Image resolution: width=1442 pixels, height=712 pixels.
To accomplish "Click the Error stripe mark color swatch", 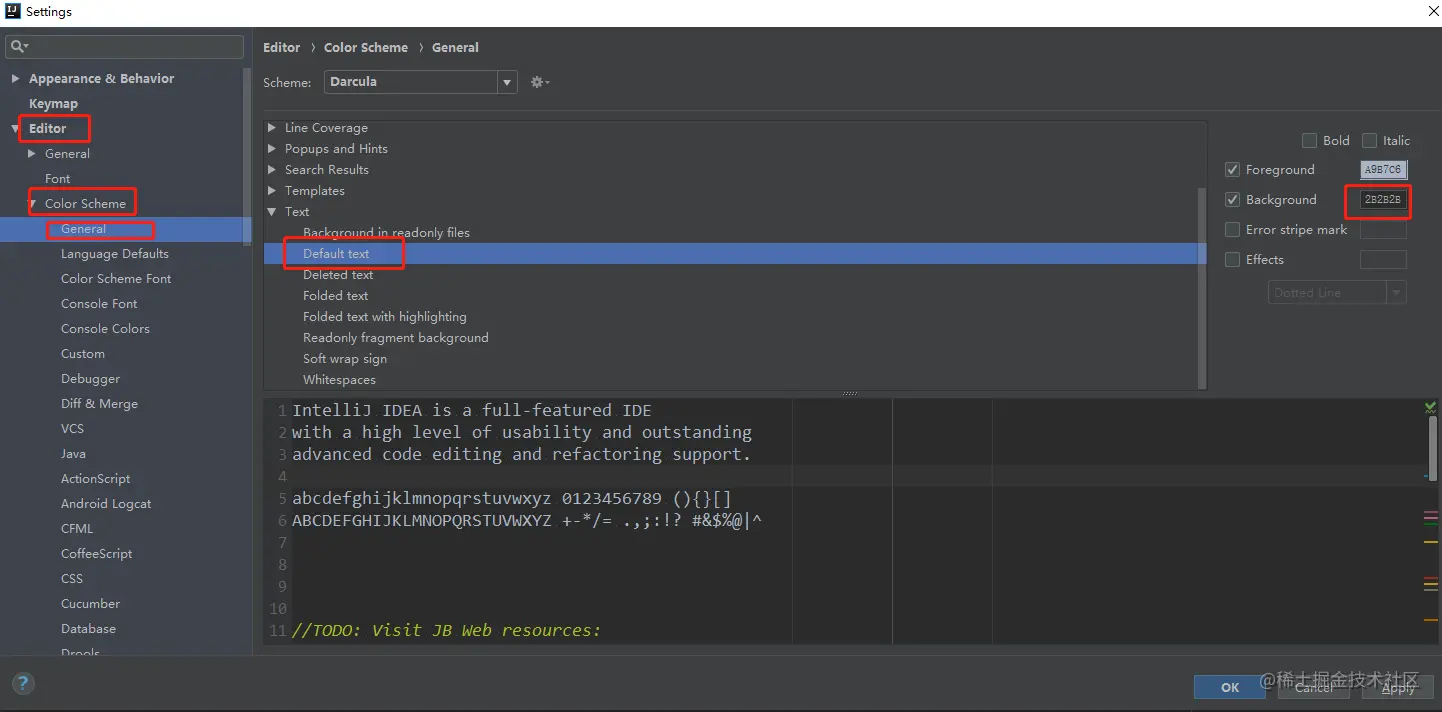I will (1383, 230).
